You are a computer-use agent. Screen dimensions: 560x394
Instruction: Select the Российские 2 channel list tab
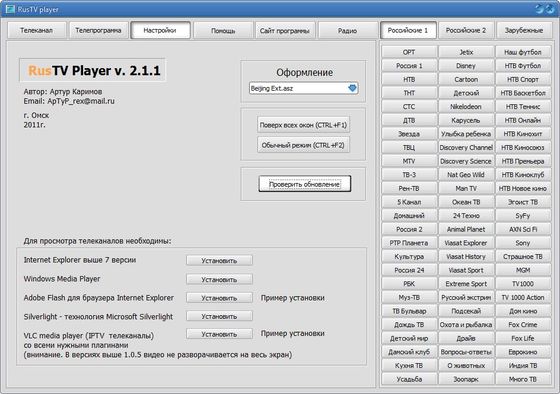click(x=466, y=30)
